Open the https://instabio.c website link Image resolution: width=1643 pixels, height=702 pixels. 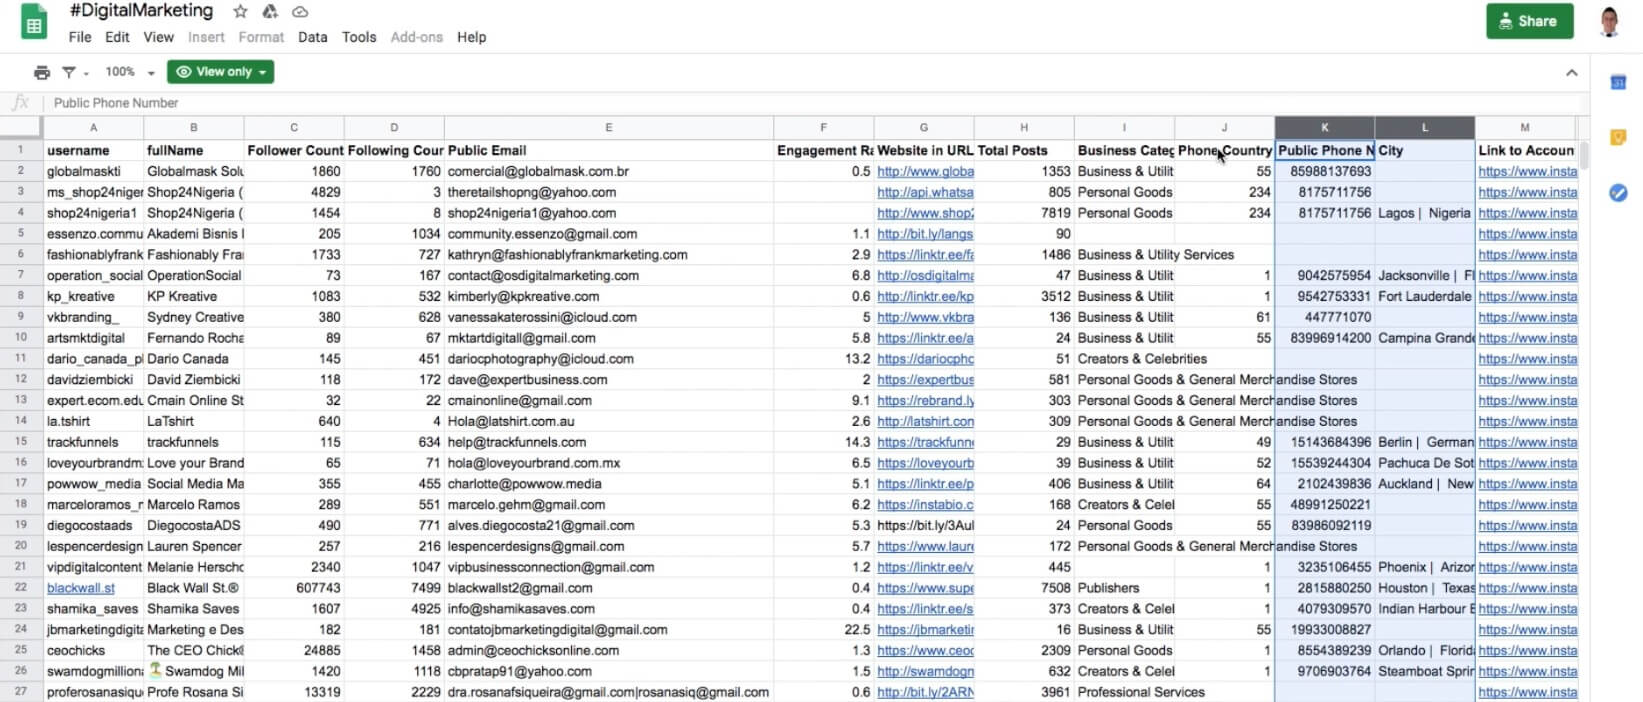(925, 505)
